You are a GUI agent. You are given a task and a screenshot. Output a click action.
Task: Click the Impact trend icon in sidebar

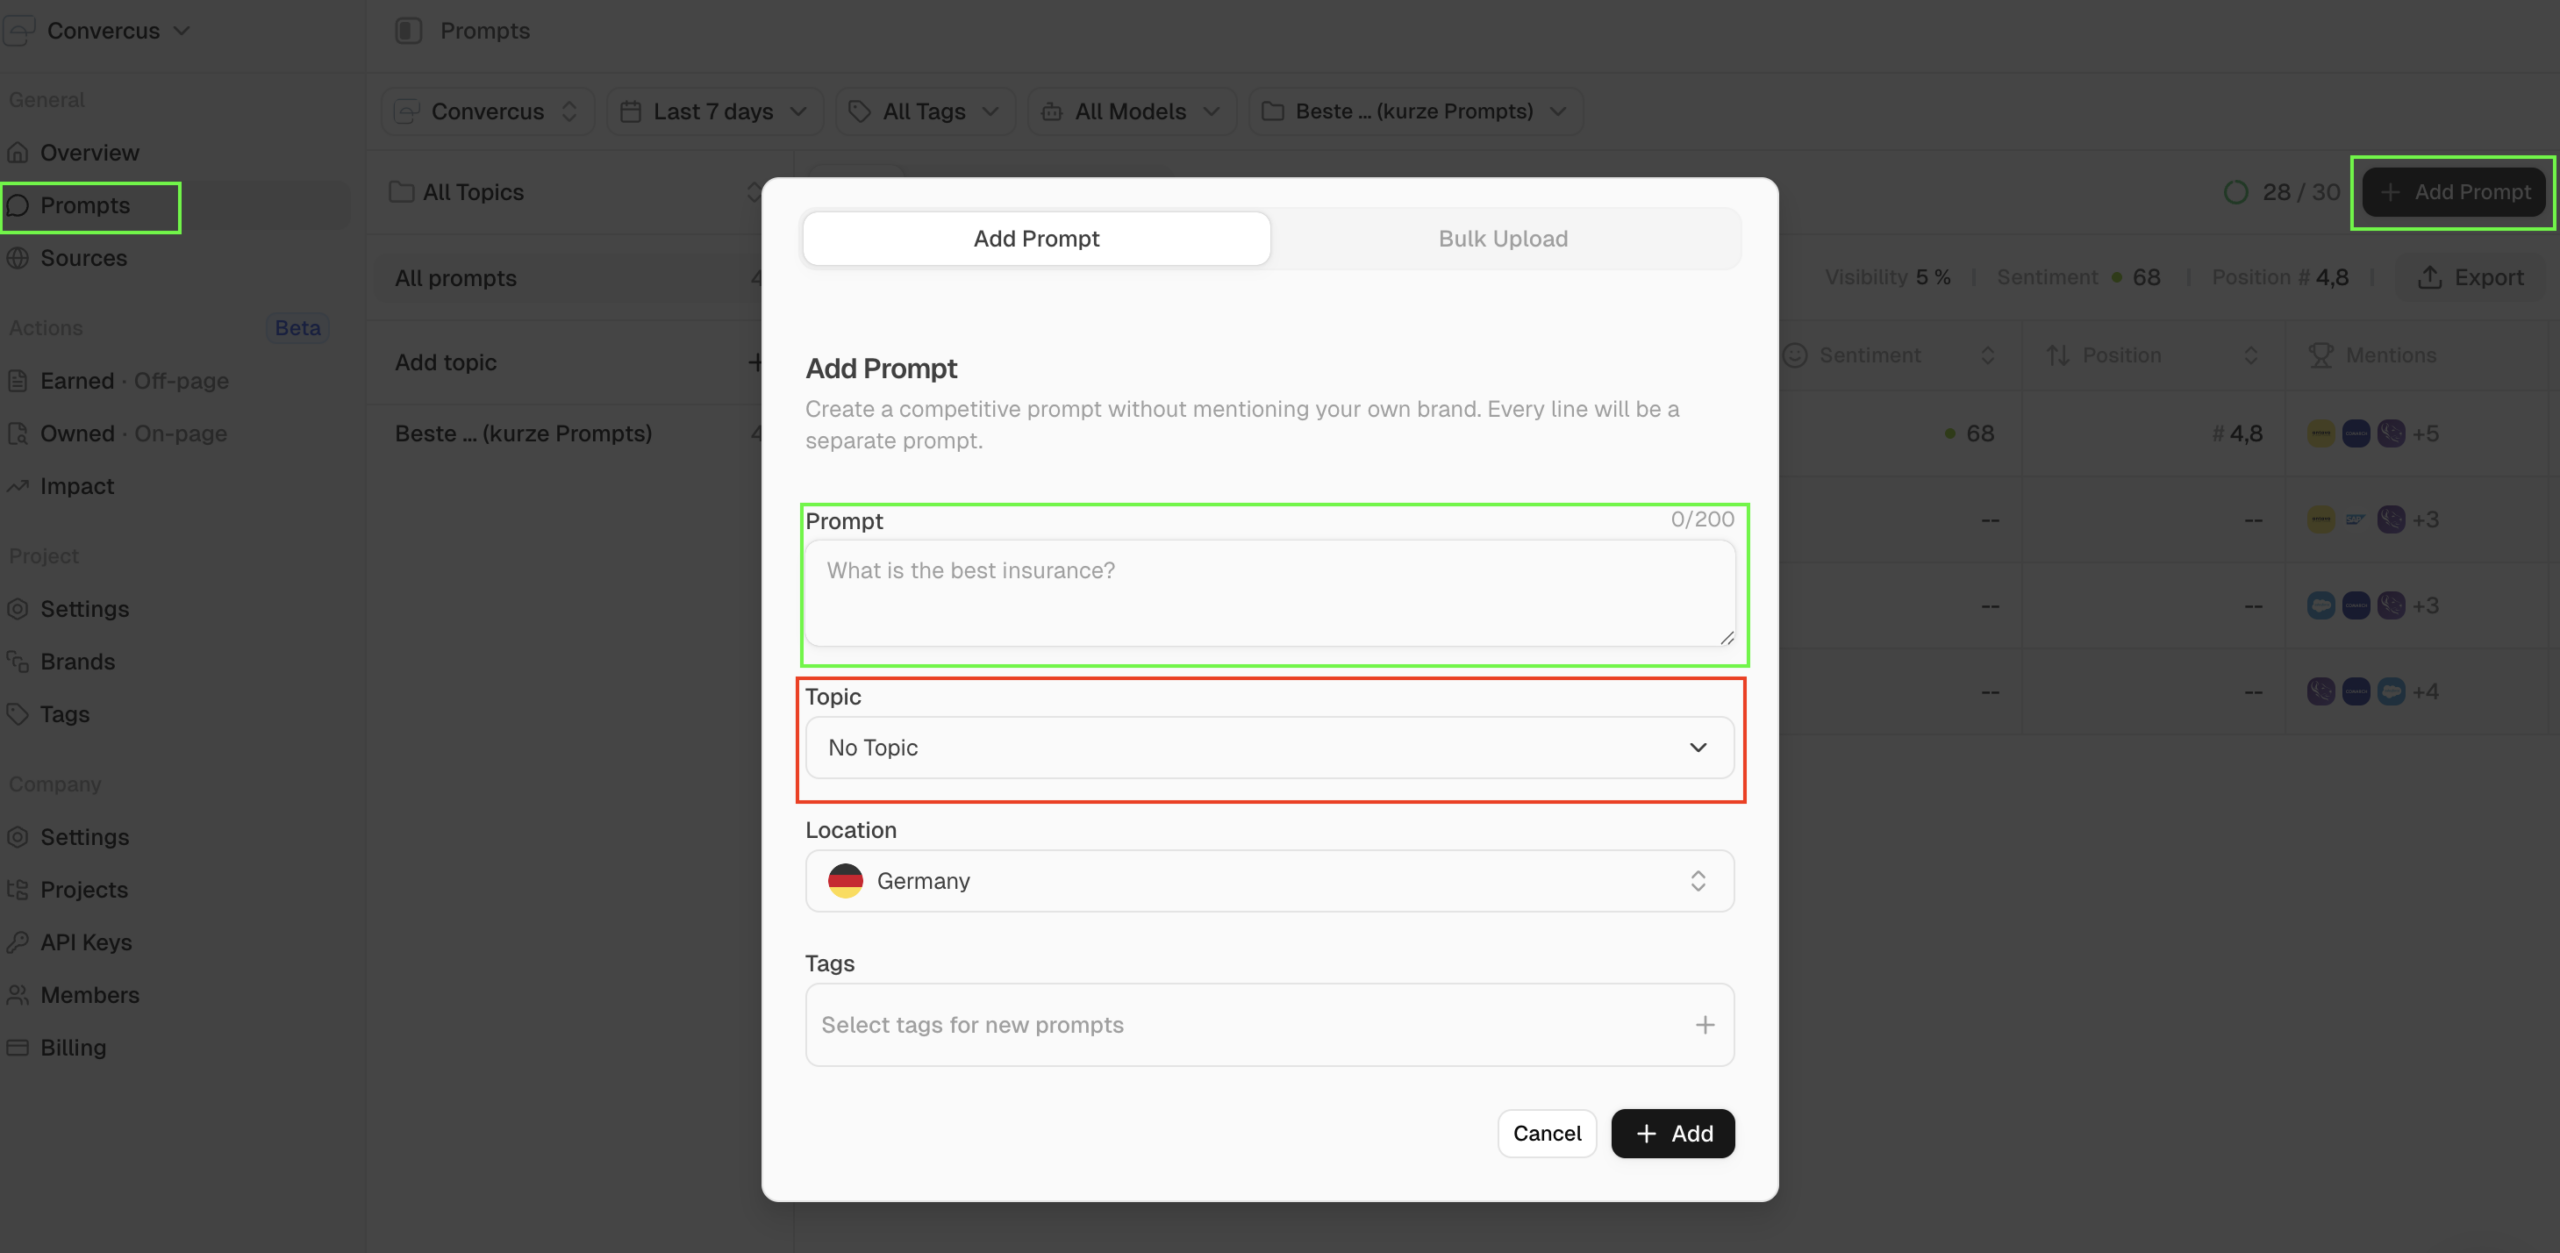(x=18, y=486)
